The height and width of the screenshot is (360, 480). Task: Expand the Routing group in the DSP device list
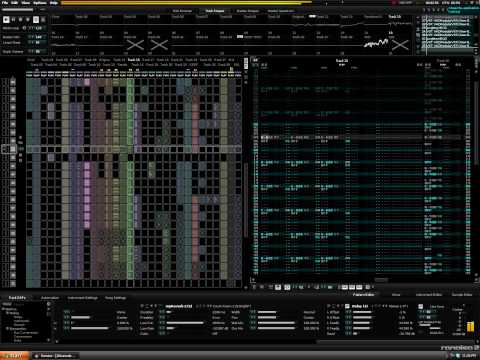click(x=7, y=313)
